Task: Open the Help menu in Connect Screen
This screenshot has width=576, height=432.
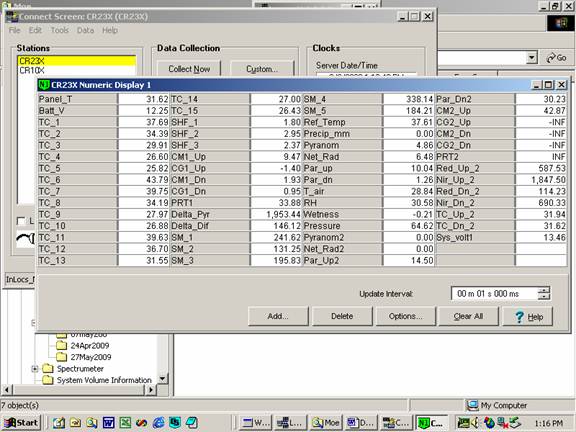Action: tap(110, 30)
